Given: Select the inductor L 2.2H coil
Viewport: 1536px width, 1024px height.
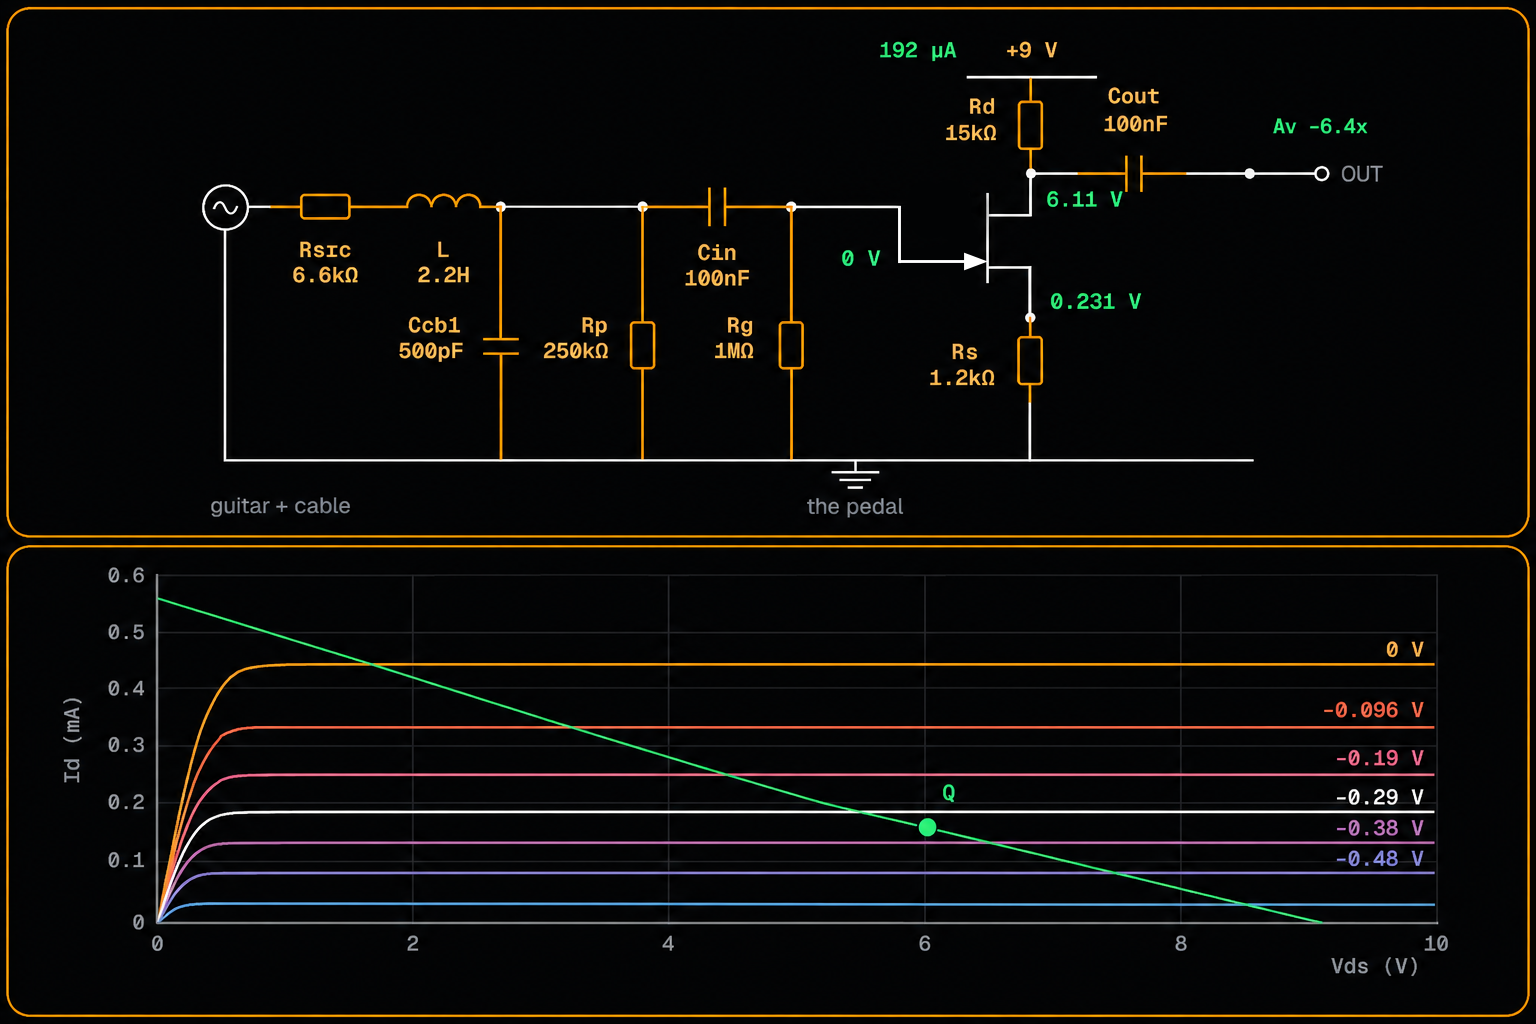Looking at the screenshot, I should coord(443,201).
